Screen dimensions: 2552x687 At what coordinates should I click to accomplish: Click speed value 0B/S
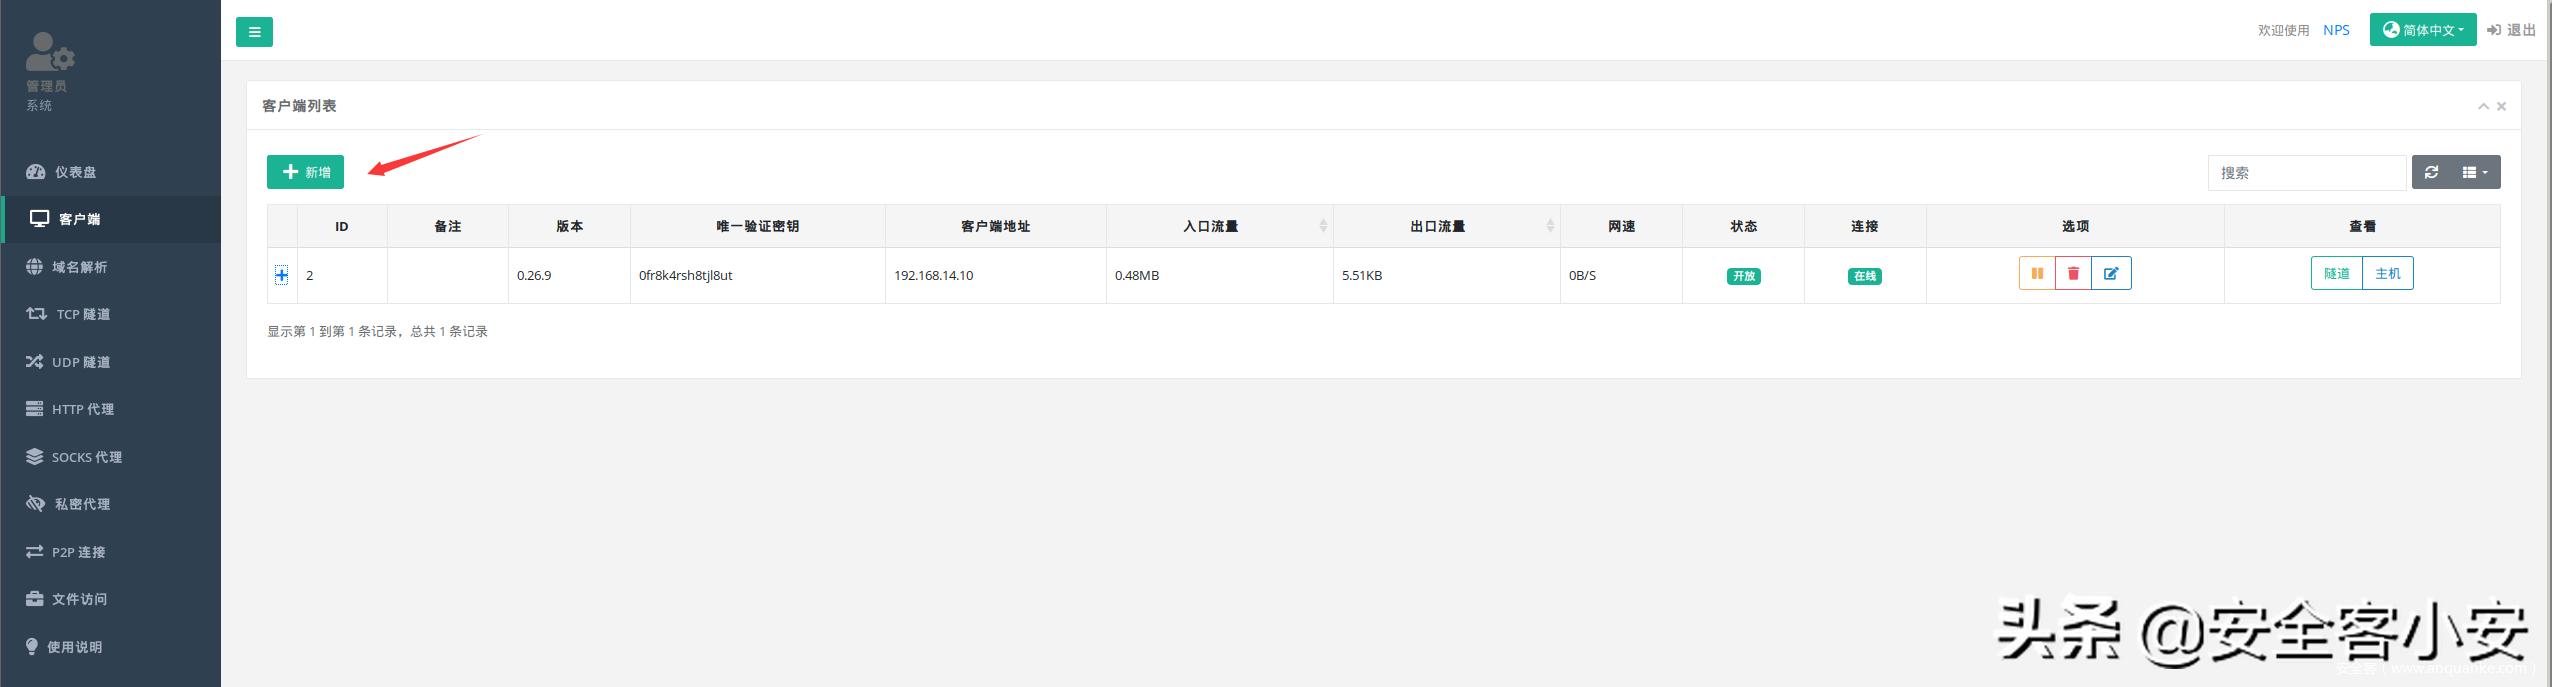coord(1582,275)
